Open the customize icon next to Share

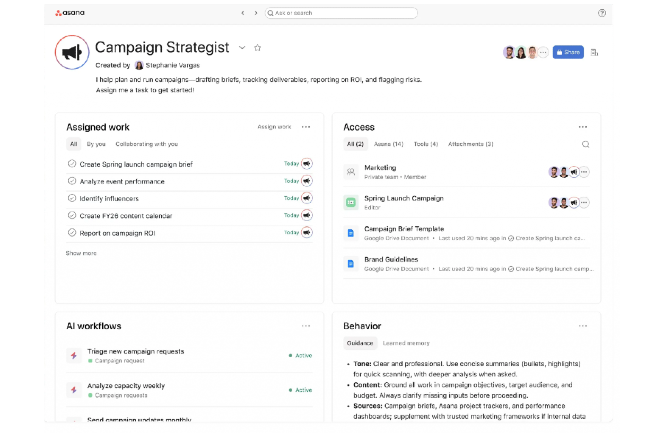595,52
